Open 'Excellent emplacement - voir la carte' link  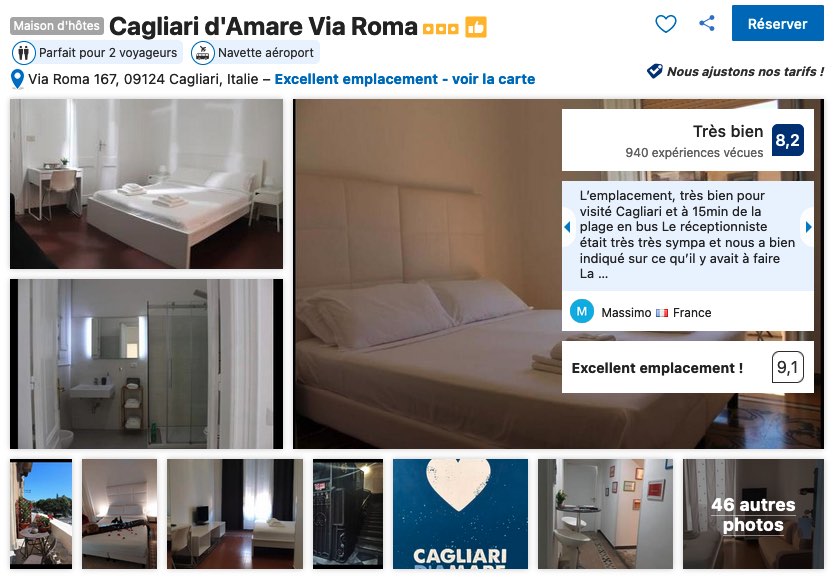[x=405, y=79]
